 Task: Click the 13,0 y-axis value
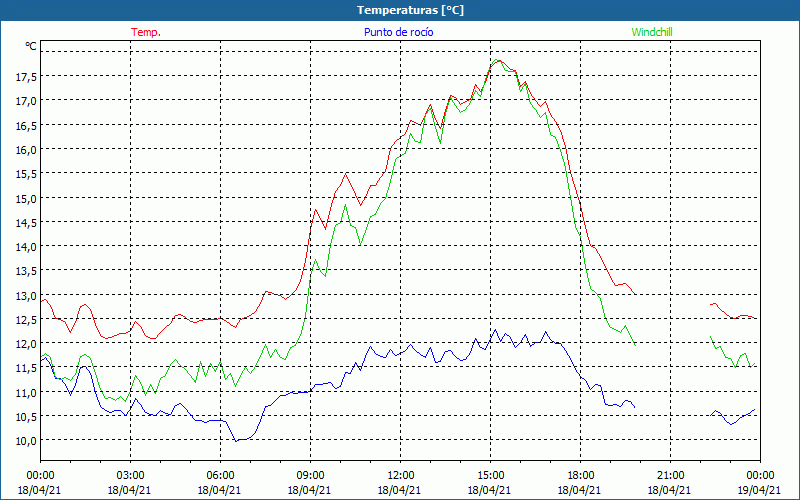[x=26, y=295]
